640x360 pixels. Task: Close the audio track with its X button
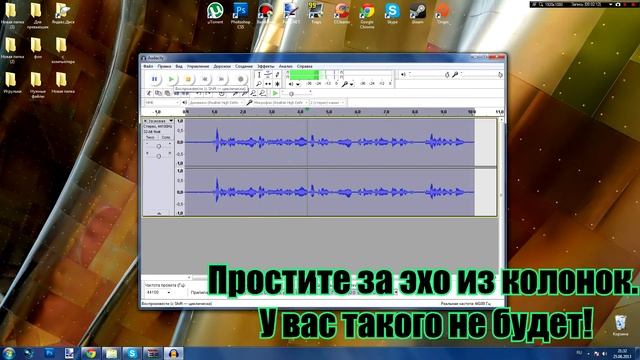(x=145, y=121)
